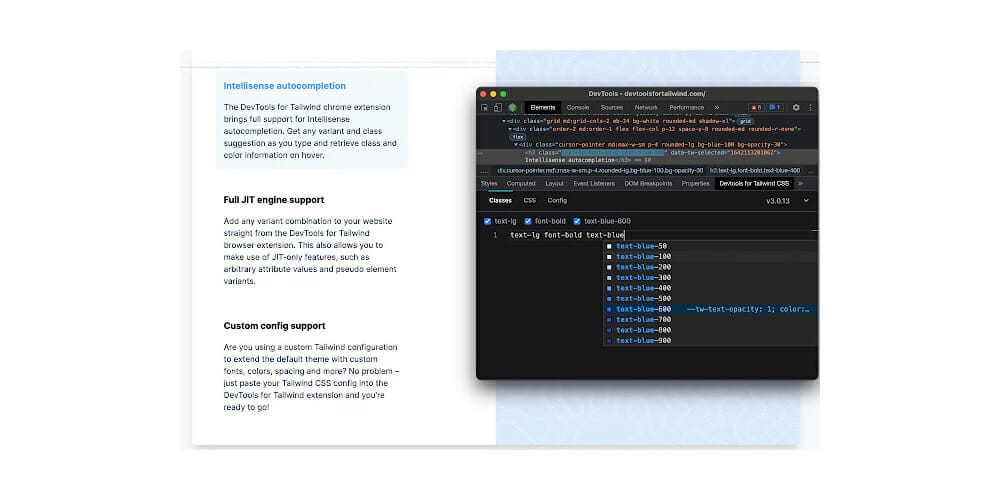Expand leading breadcrumb ellipsis
Viewport: 1000px width, 500px height.
(484, 170)
